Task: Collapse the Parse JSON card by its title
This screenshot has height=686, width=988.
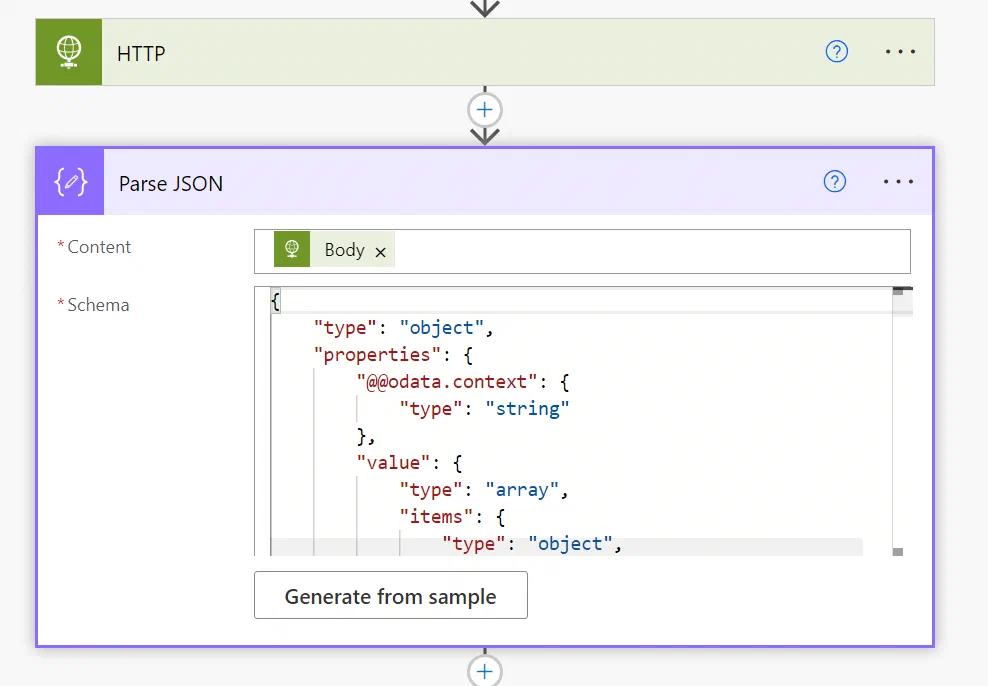Action: coord(171,183)
